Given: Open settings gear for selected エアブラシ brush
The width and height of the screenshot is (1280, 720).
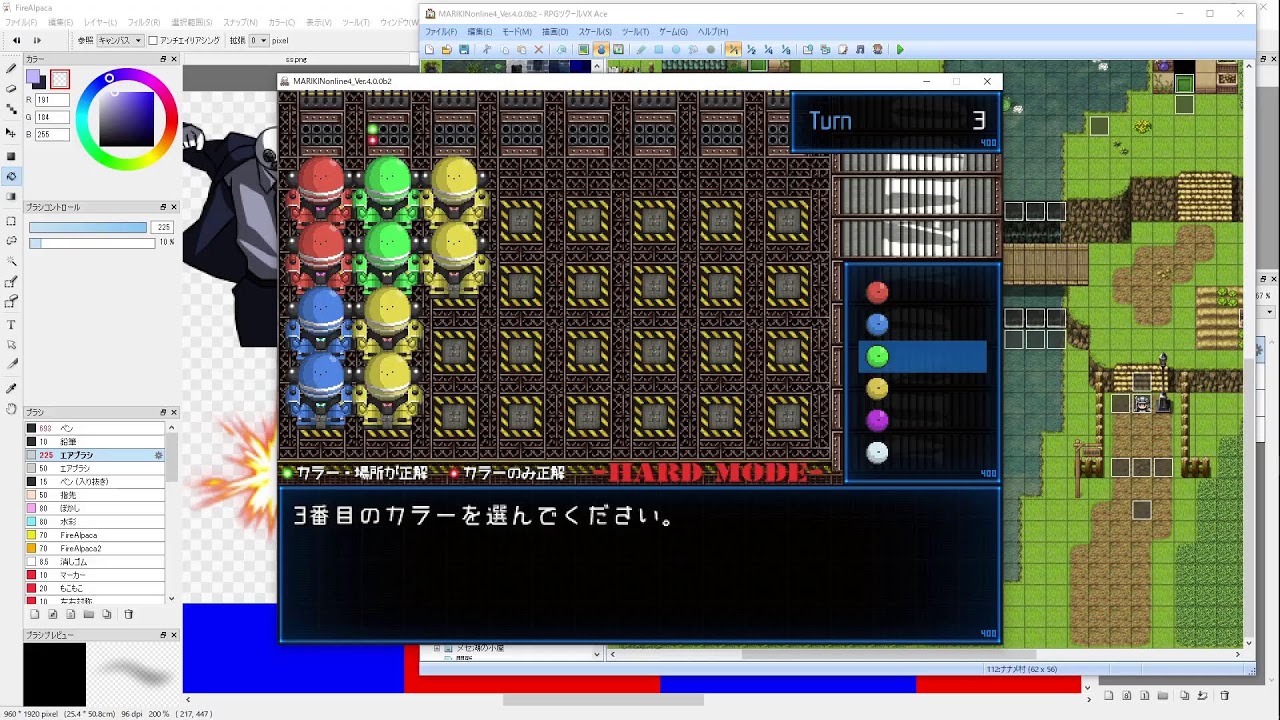Looking at the screenshot, I should click(158, 455).
